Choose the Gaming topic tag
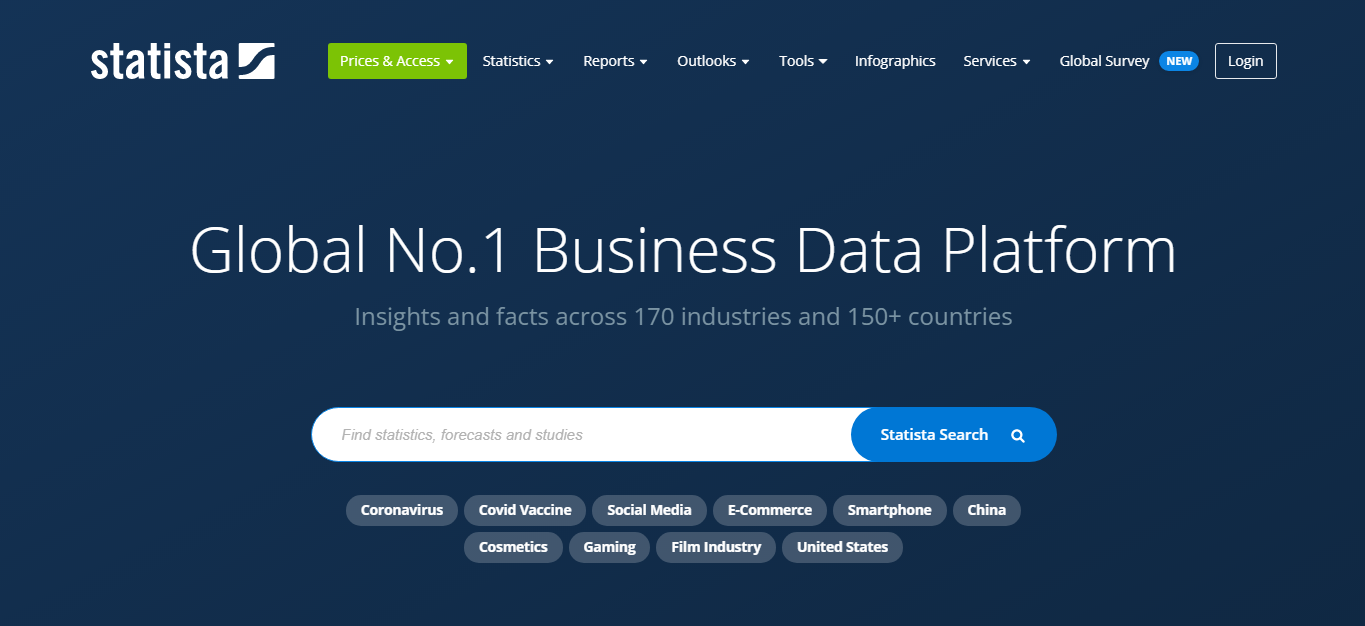The width and height of the screenshot is (1365, 626). point(610,547)
